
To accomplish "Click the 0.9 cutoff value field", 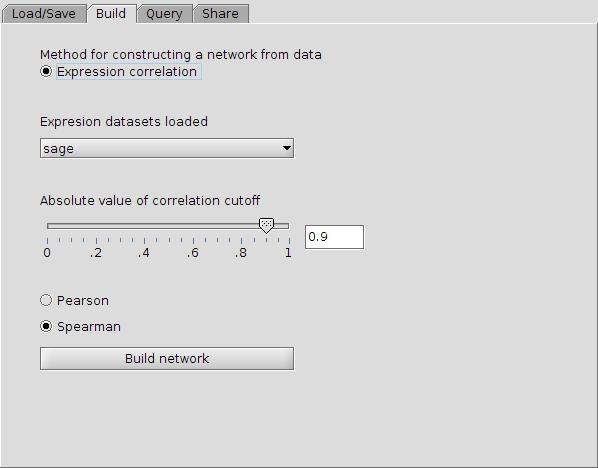I will (x=334, y=237).
